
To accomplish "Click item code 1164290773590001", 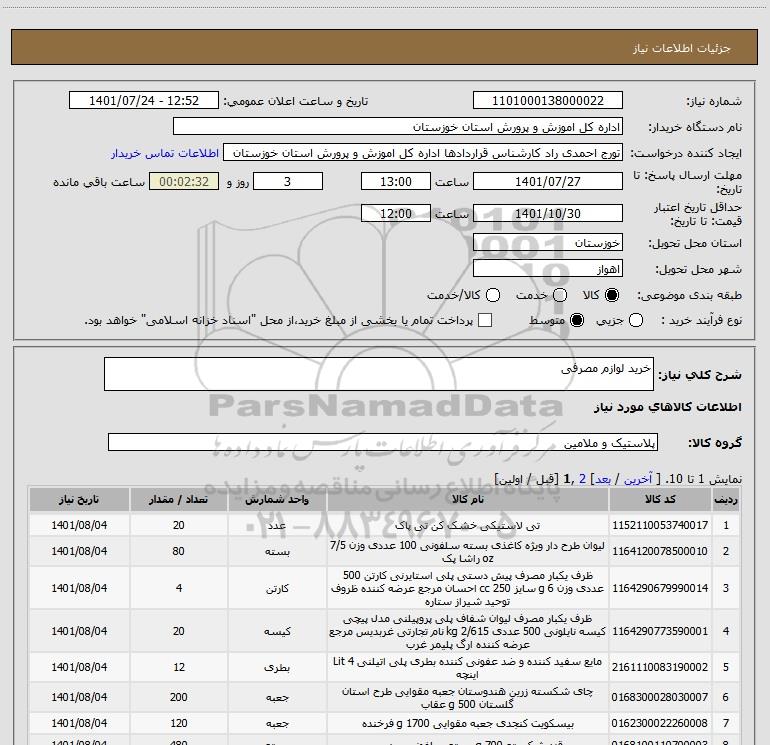I will (660, 631).
